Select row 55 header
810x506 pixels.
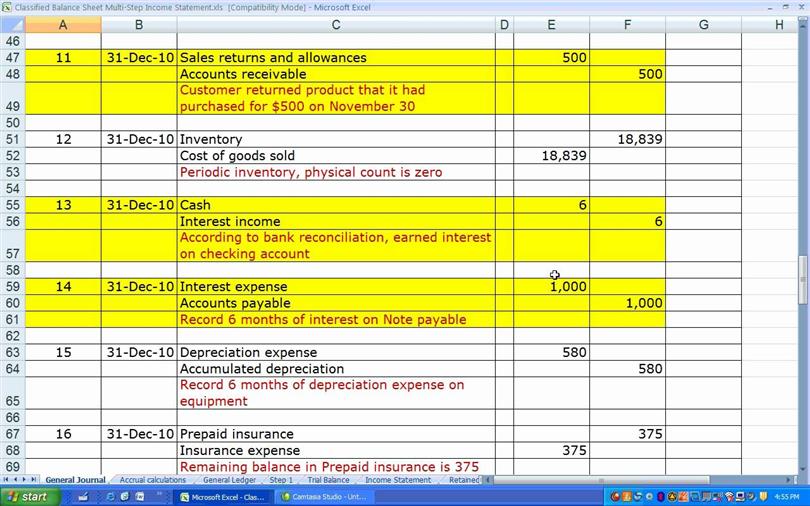click(12, 205)
